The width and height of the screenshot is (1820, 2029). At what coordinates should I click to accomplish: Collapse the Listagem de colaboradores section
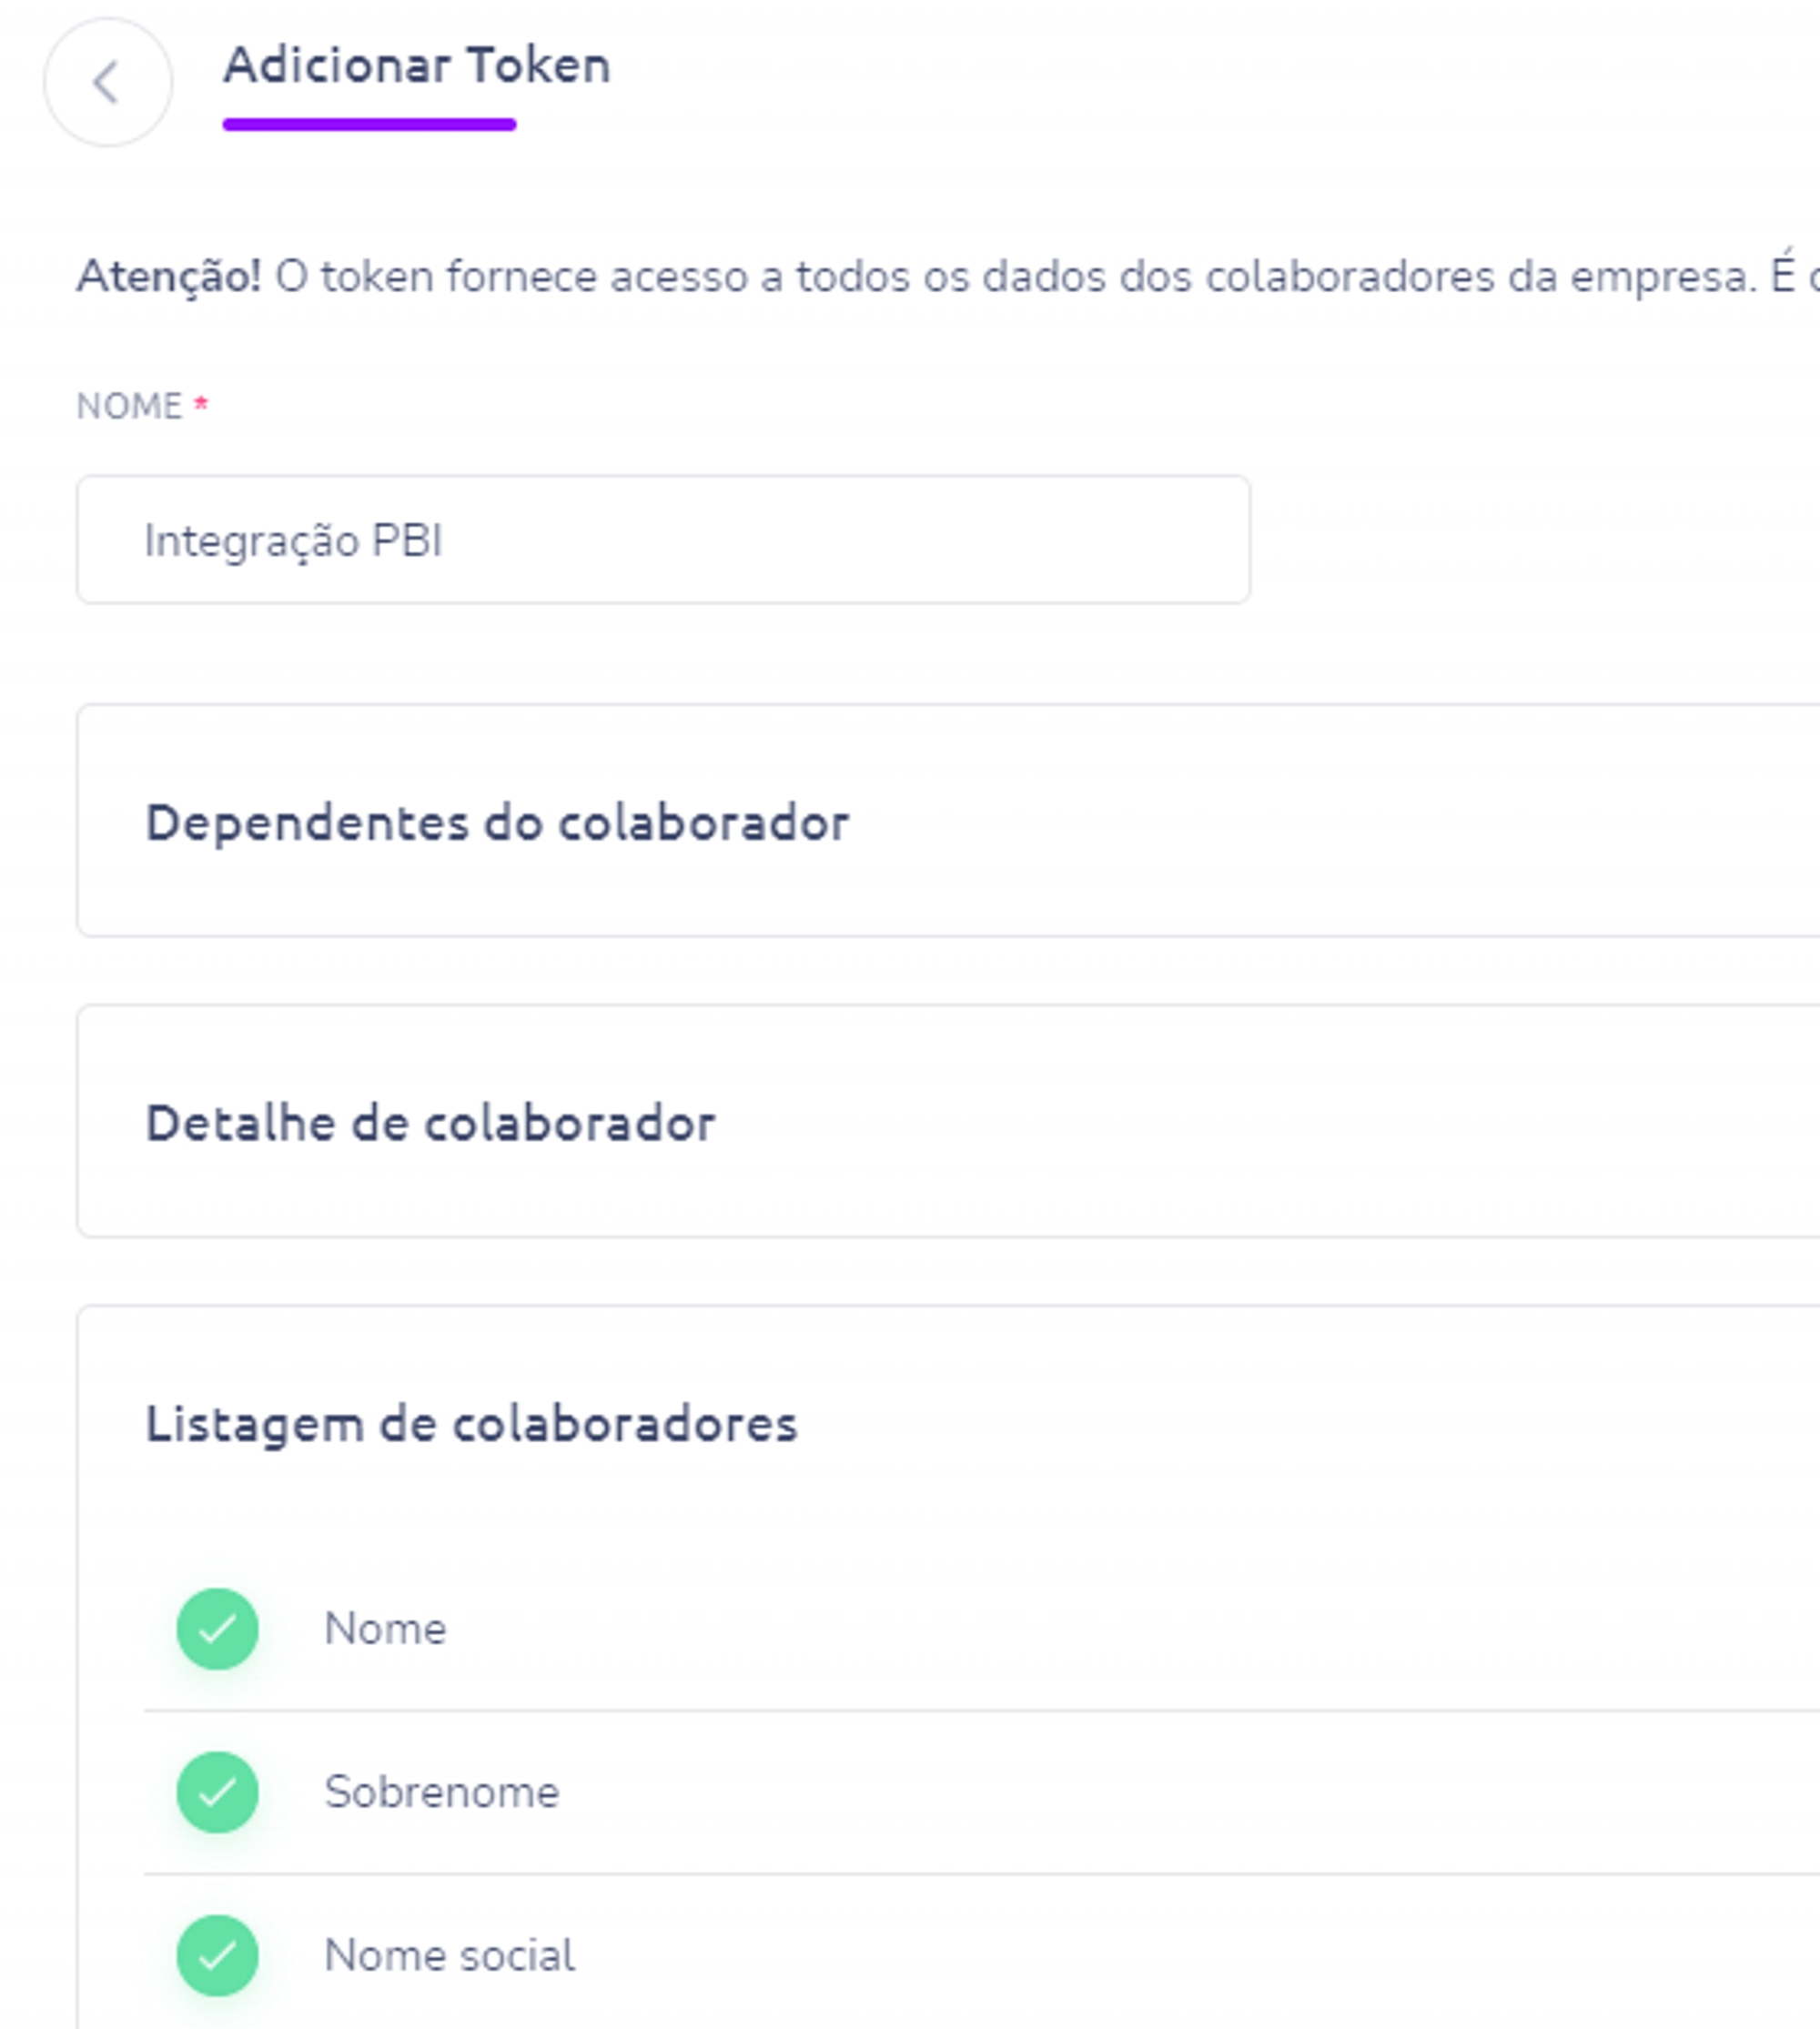[x=471, y=1423]
